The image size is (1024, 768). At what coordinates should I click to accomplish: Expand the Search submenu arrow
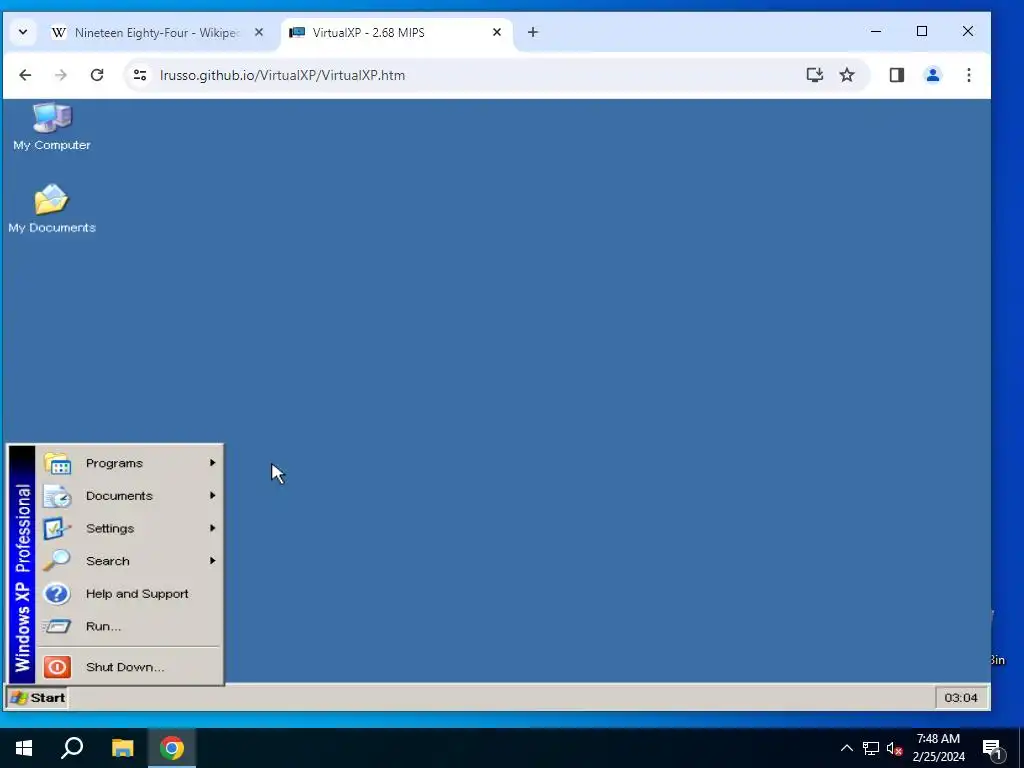[x=212, y=560]
